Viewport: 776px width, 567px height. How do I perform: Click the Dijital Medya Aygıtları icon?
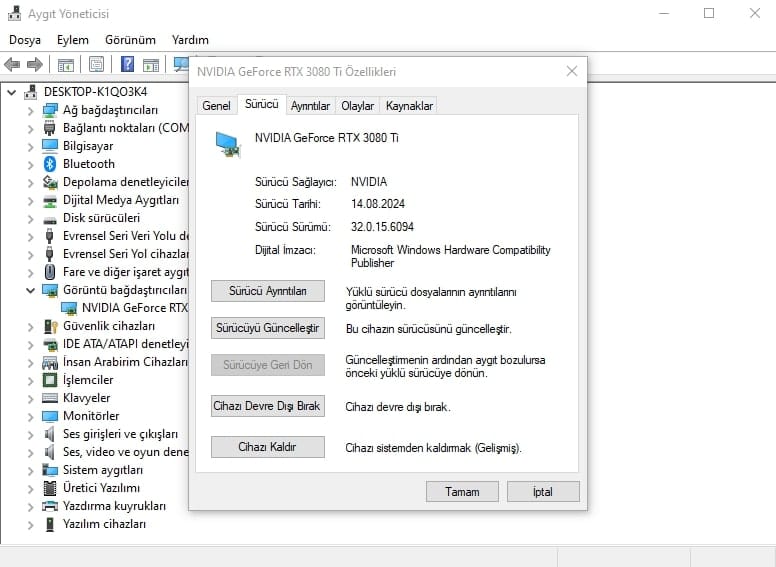pos(50,200)
